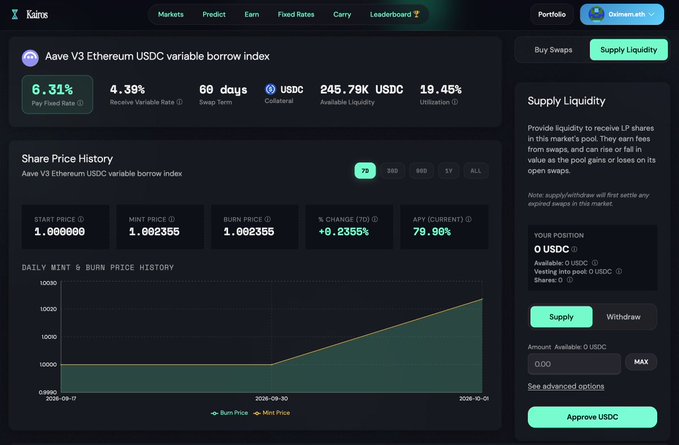
Task: Switch to Withdraw mode
Action: [623, 317]
